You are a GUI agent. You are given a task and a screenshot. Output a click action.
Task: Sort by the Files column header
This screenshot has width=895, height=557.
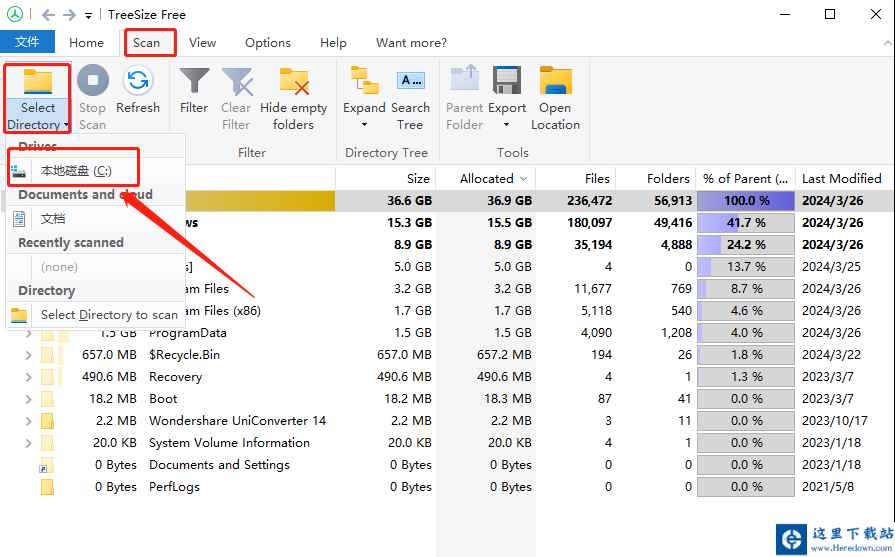coord(576,179)
